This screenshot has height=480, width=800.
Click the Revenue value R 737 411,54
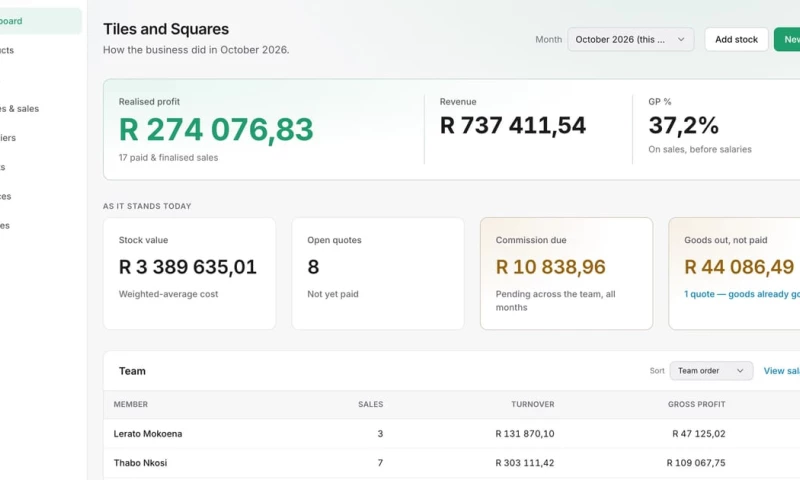pyautogui.click(x=513, y=125)
